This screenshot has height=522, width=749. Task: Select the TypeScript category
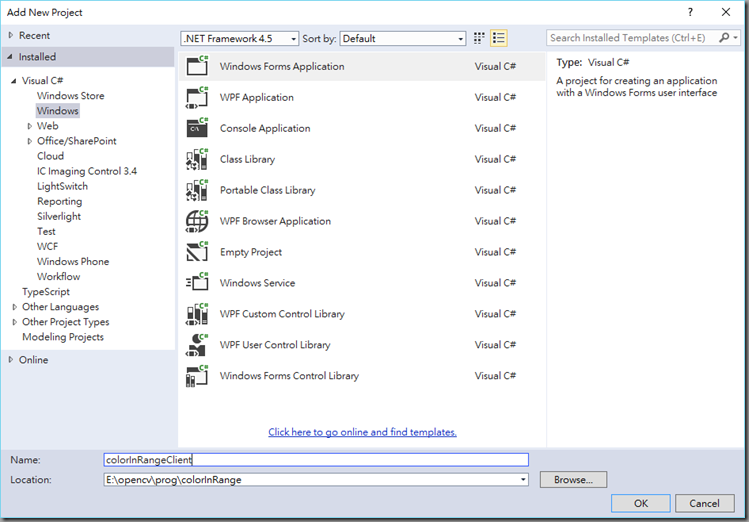pos(46,292)
